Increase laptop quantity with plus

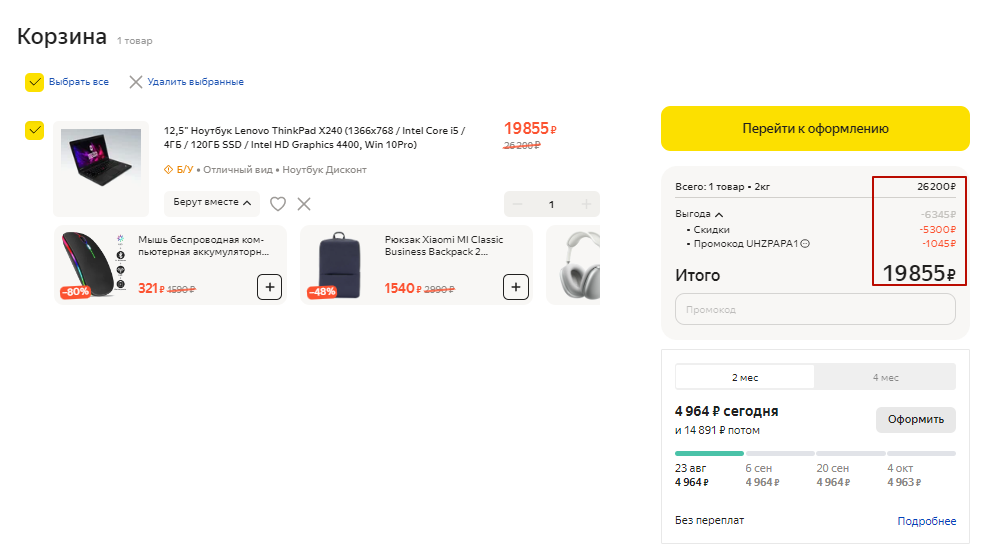[x=586, y=205]
